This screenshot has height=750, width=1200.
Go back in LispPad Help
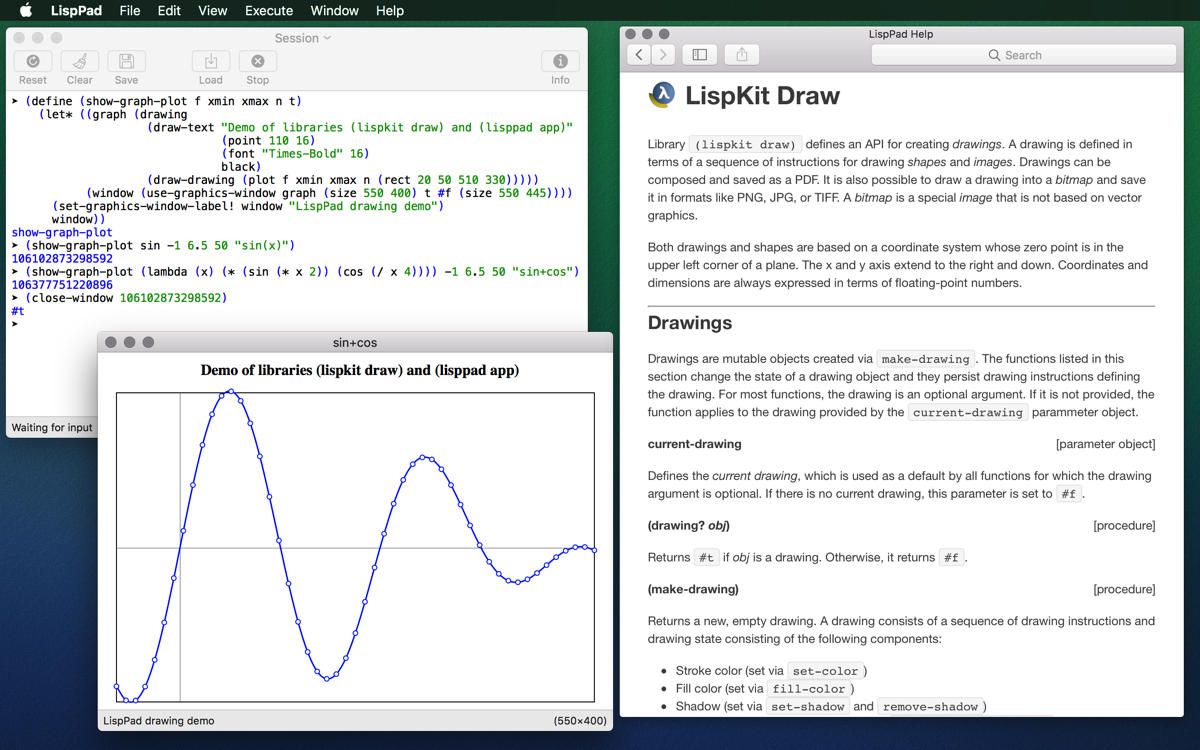(639, 55)
